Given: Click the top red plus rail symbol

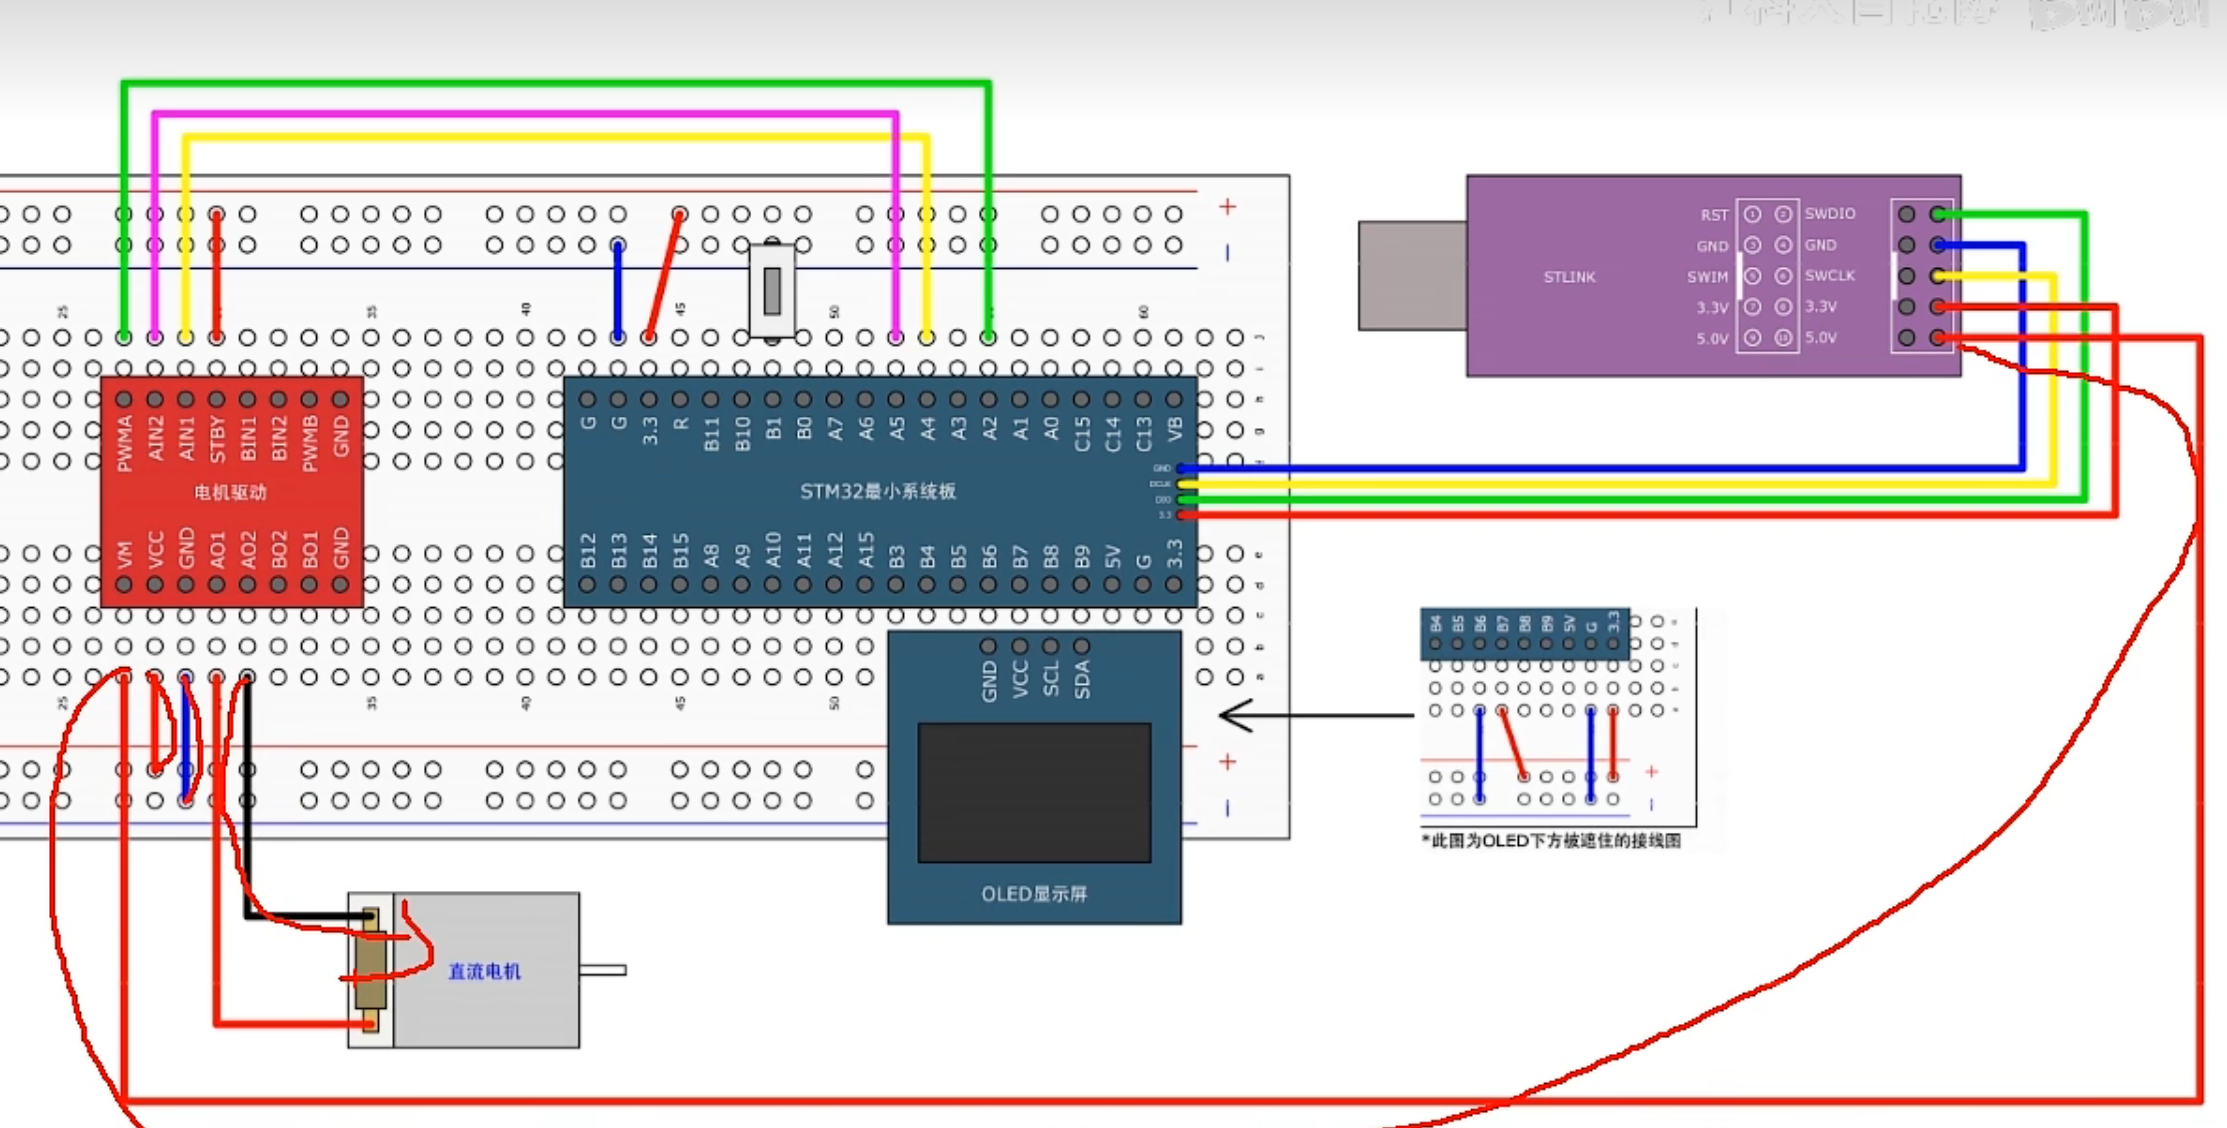Looking at the screenshot, I should click(x=1227, y=207).
